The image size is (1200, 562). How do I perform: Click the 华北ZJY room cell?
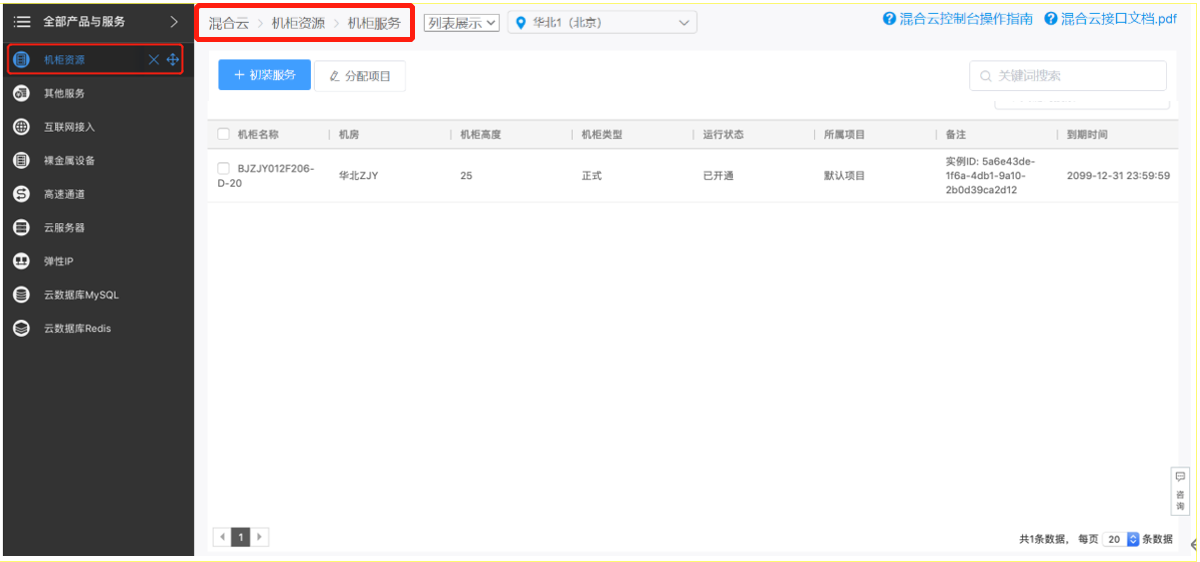coord(358,176)
